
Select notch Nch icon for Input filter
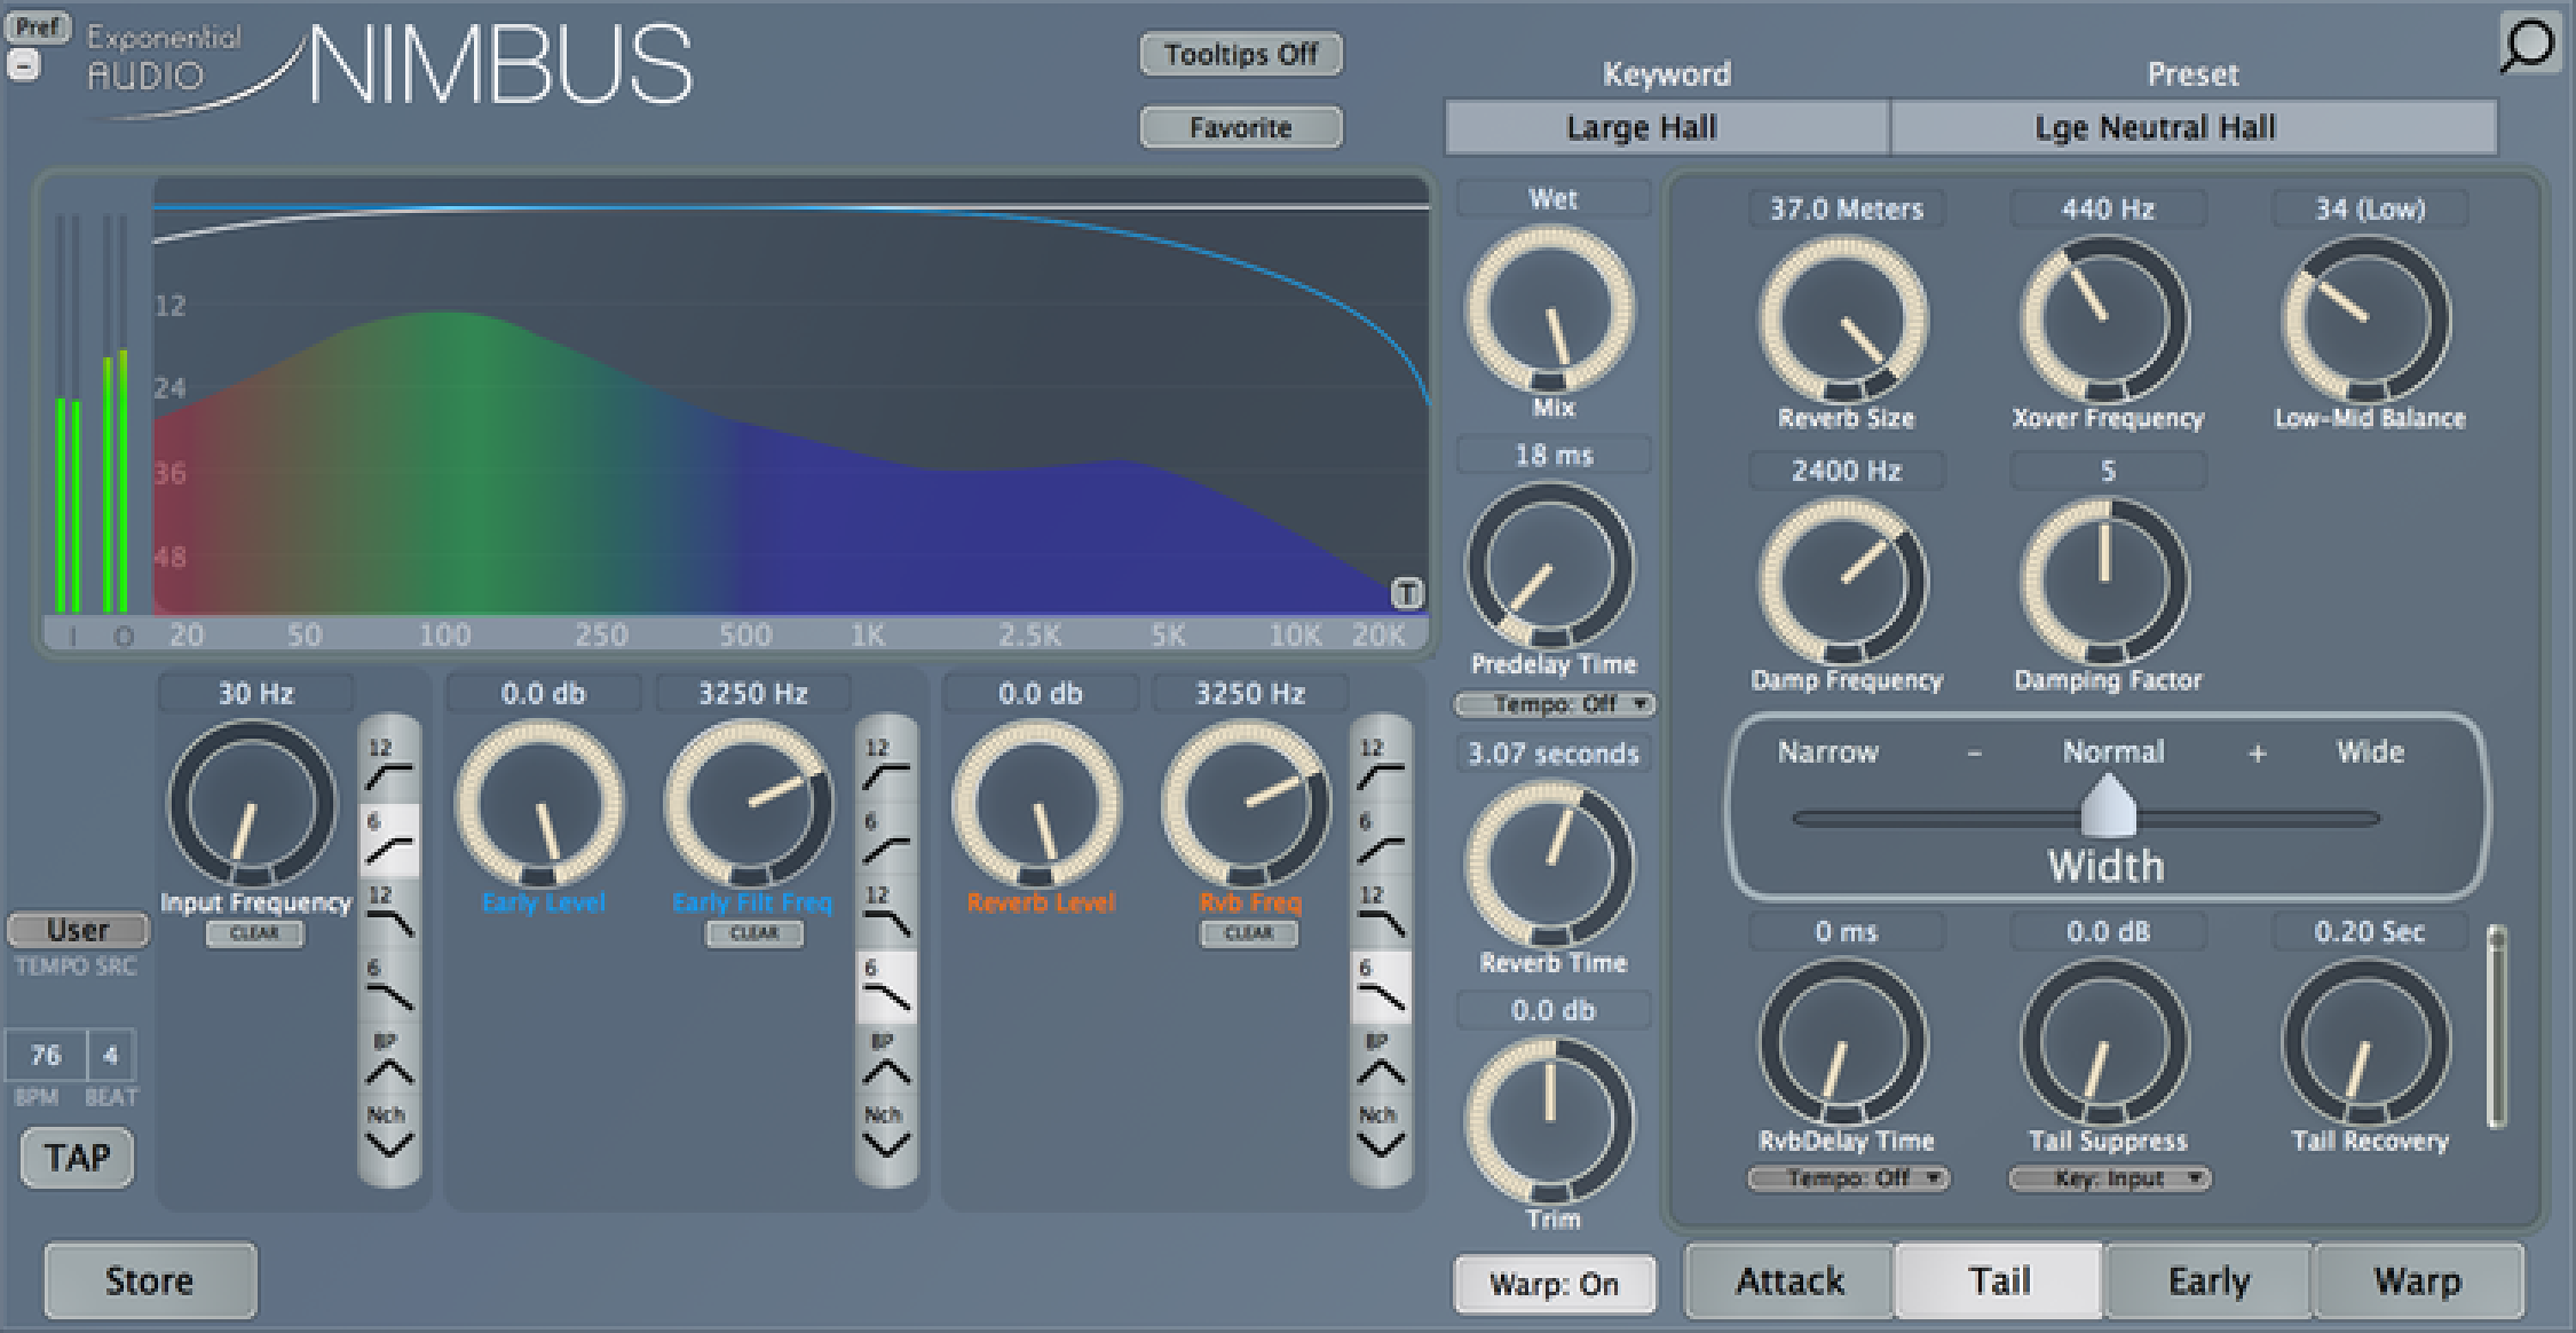pos(388,1135)
